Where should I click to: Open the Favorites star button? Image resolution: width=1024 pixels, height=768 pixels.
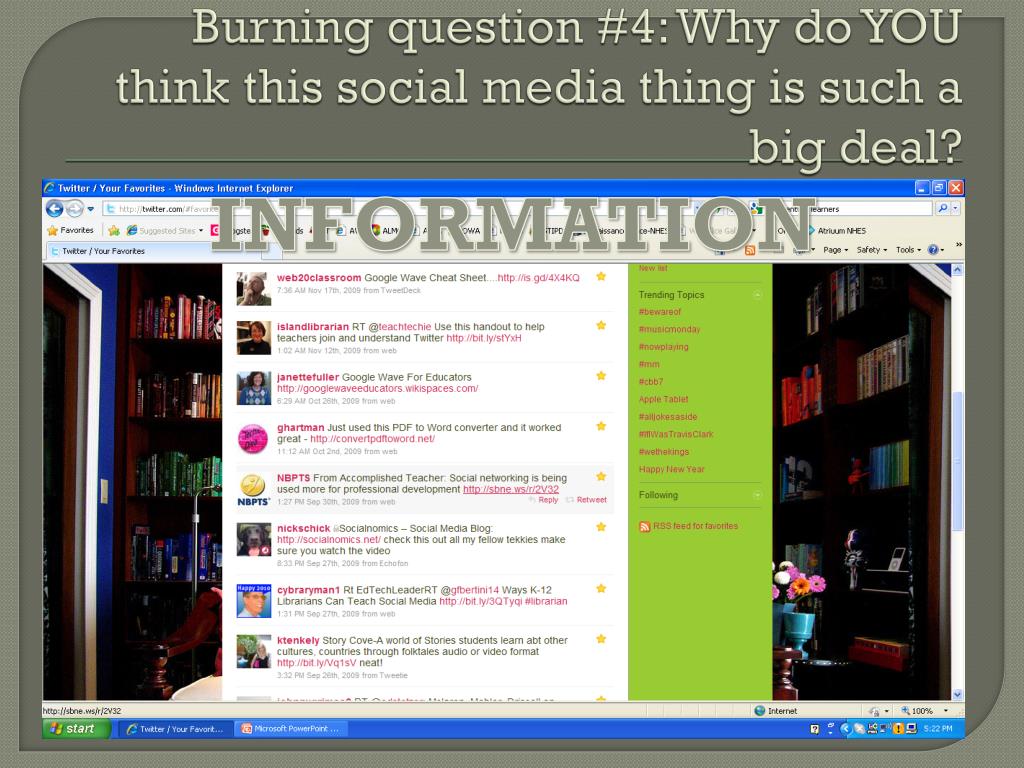tap(71, 231)
